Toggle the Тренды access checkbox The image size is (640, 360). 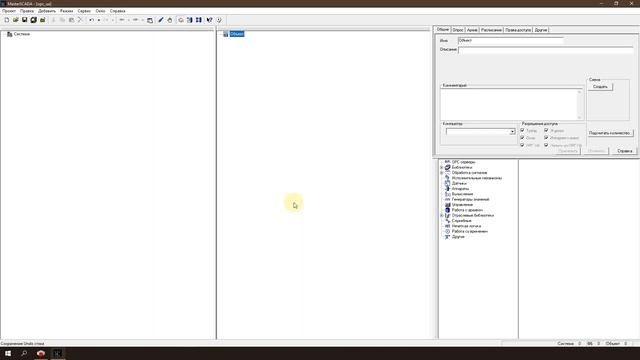(522, 130)
